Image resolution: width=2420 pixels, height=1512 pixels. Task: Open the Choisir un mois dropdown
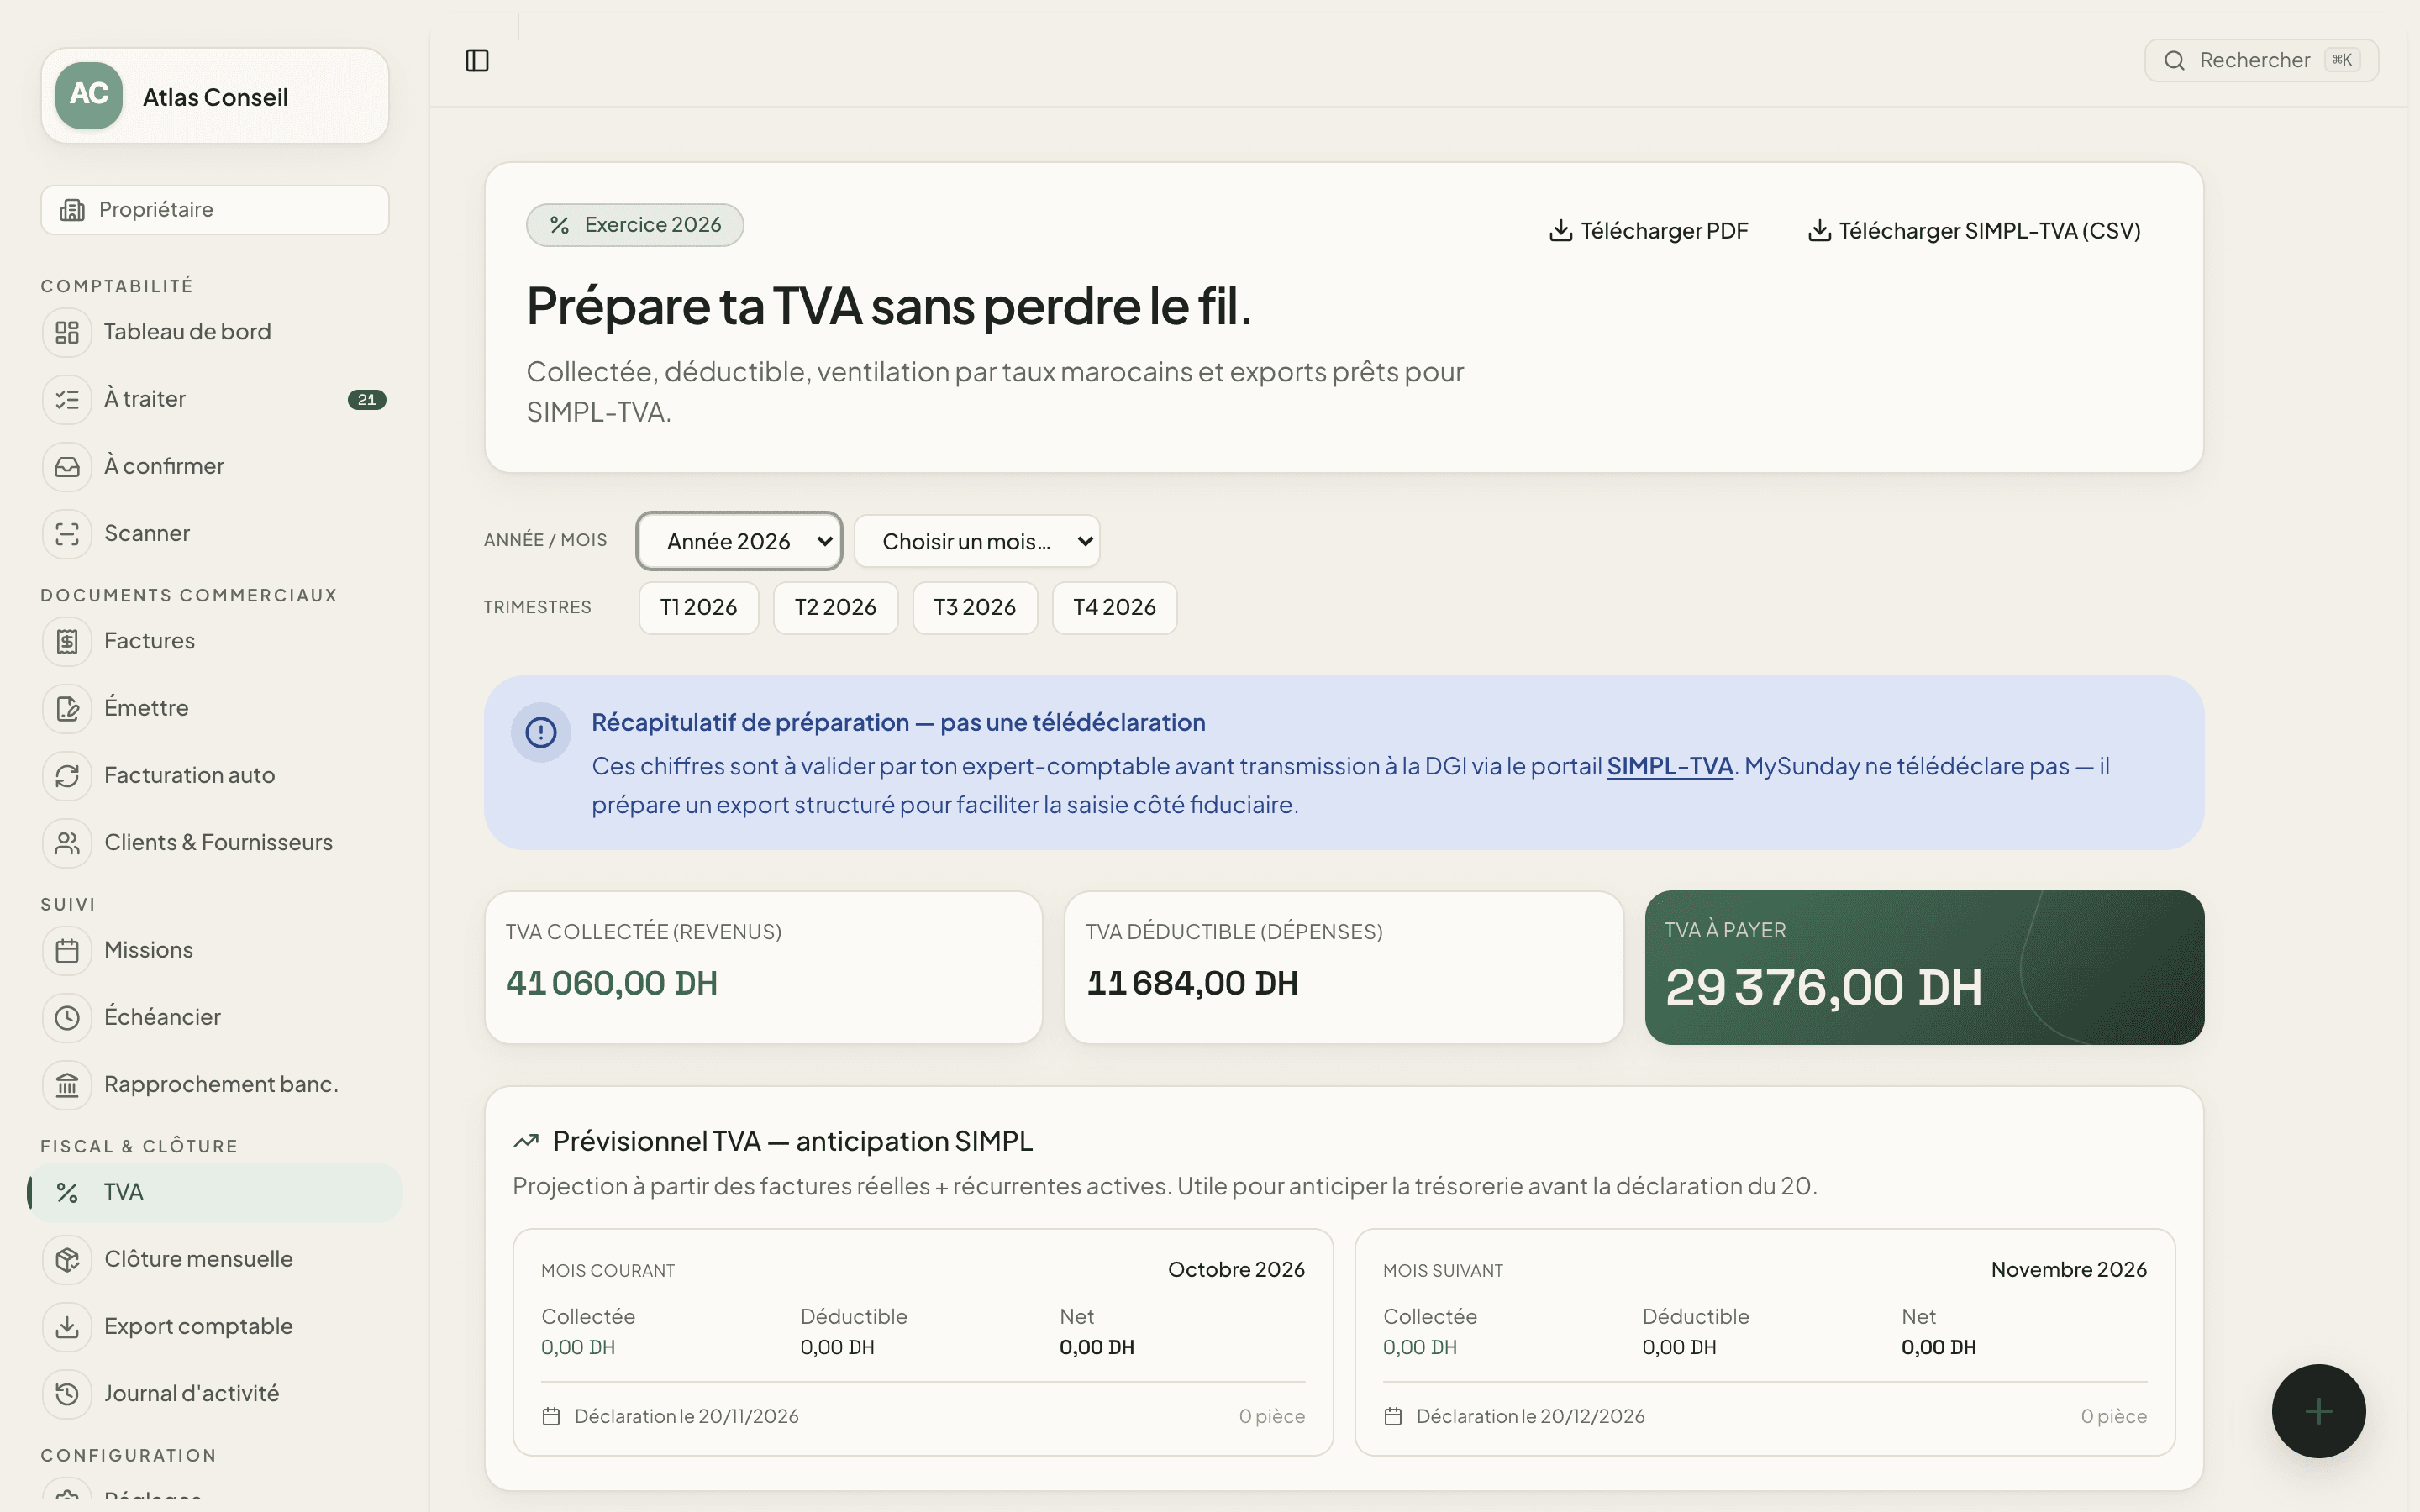977,541
